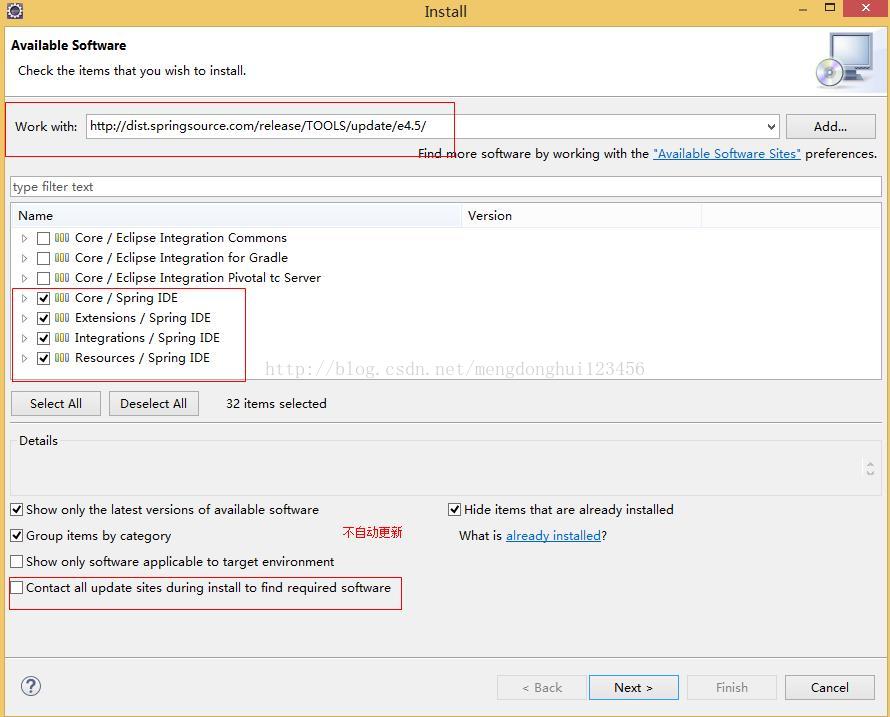Image resolution: width=890 pixels, height=717 pixels.
Task: Check the Eclipse Integration Pivotal tc Server checkbox
Action: (x=43, y=278)
